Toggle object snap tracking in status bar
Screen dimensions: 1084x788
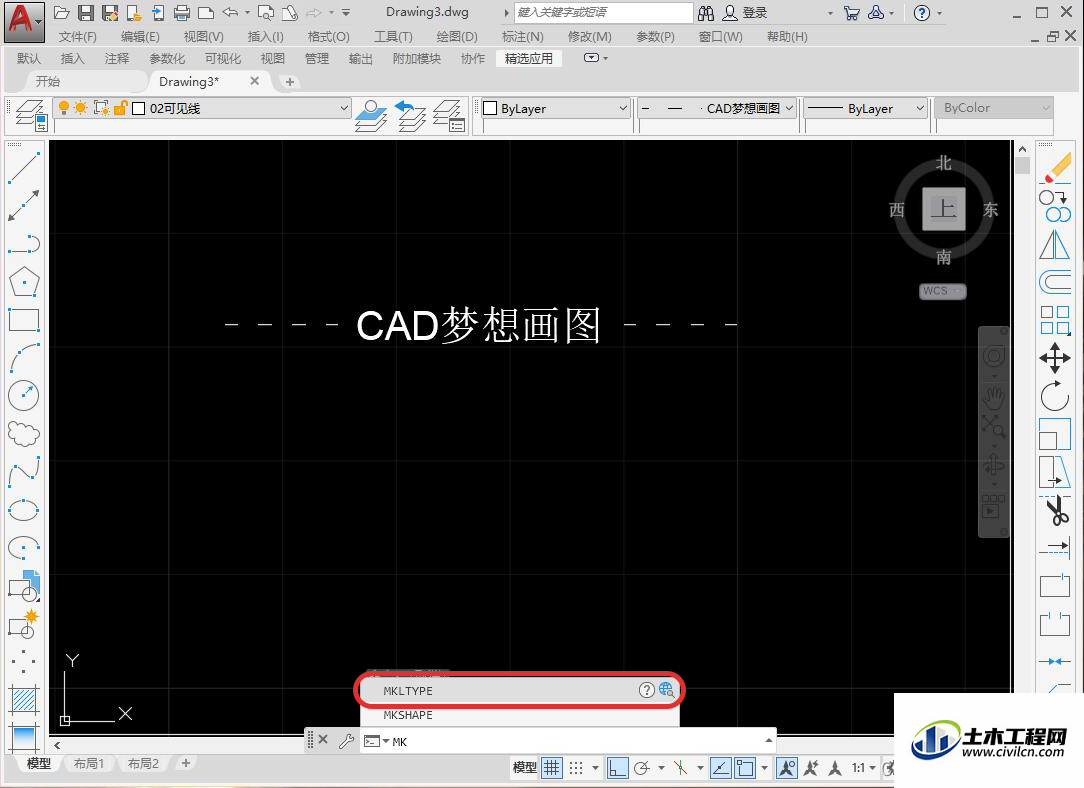[720, 767]
